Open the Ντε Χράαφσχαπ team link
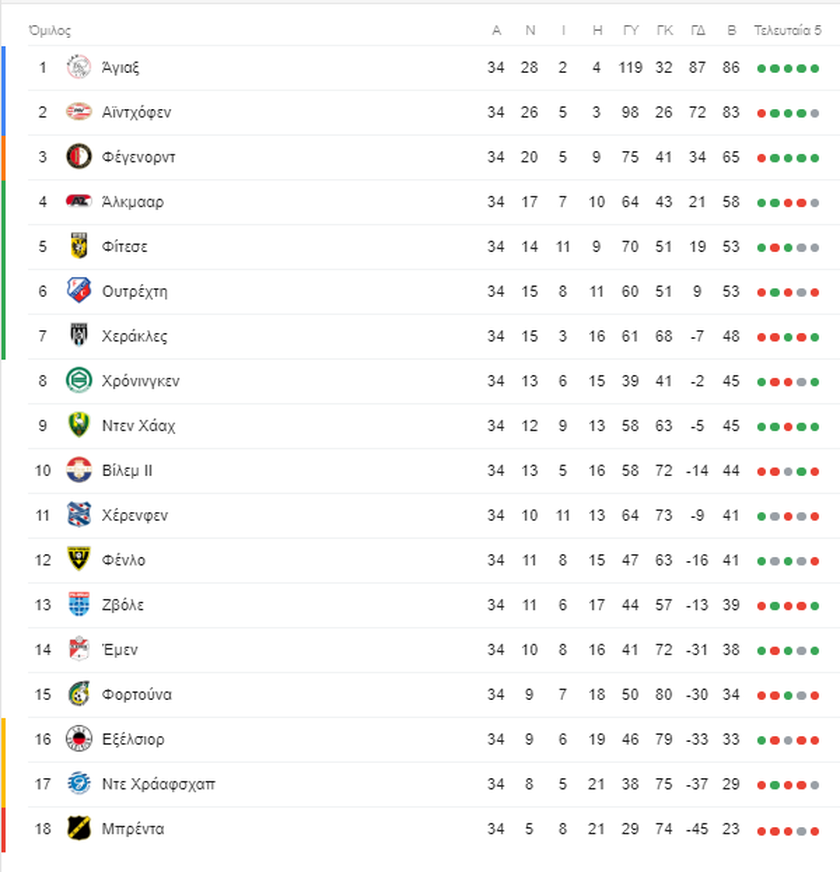Viewport: 840px width, 872px height. coord(159,784)
